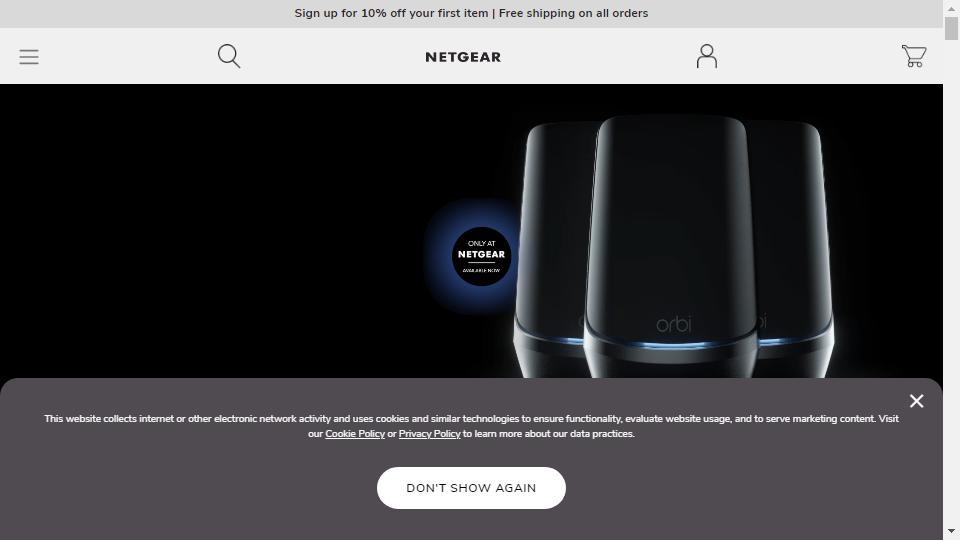Open the Privacy Policy link
Viewport: 960px width, 540px height.
point(429,433)
